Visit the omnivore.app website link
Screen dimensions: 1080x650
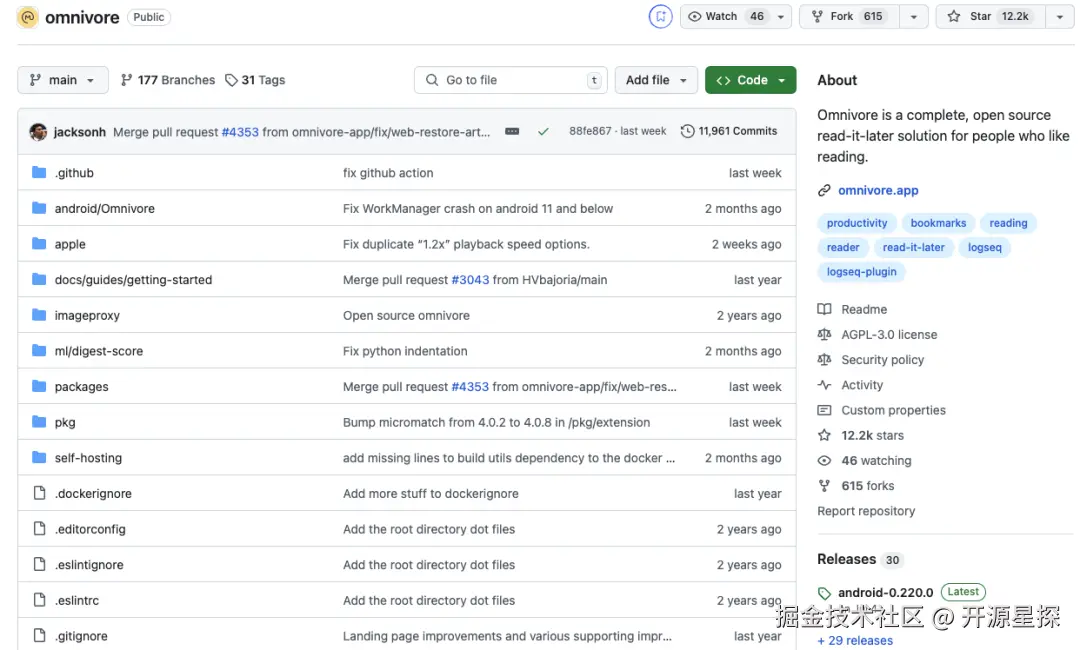click(878, 190)
